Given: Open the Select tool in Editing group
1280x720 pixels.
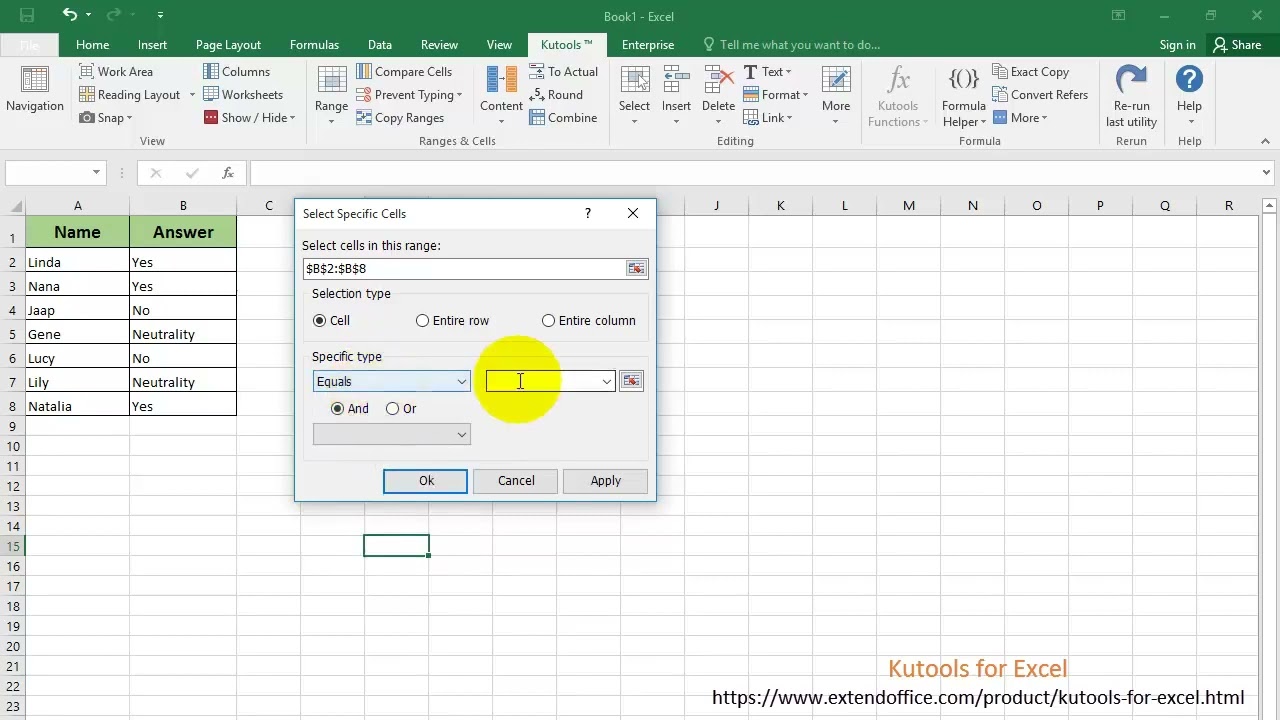Looking at the screenshot, I should (x=634, y=95).
